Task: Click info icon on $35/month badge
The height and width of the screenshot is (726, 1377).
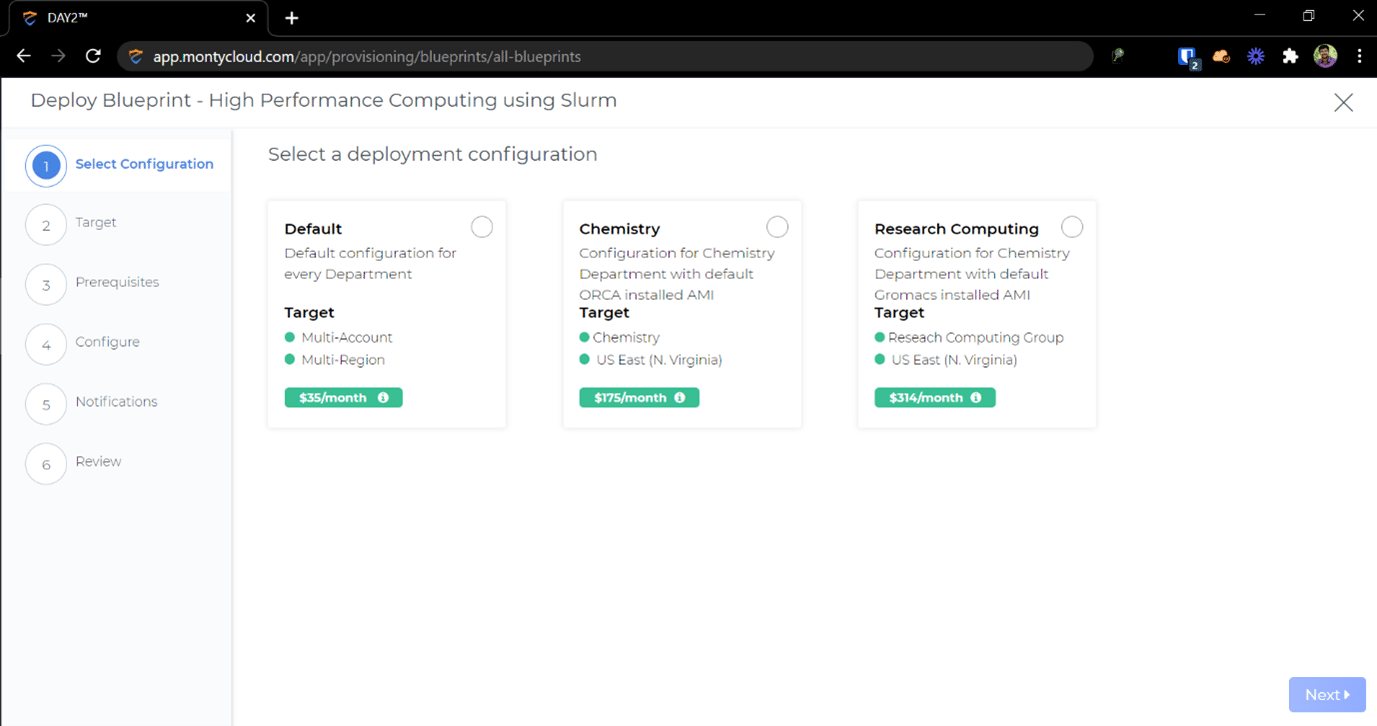Action: [383, 398]
